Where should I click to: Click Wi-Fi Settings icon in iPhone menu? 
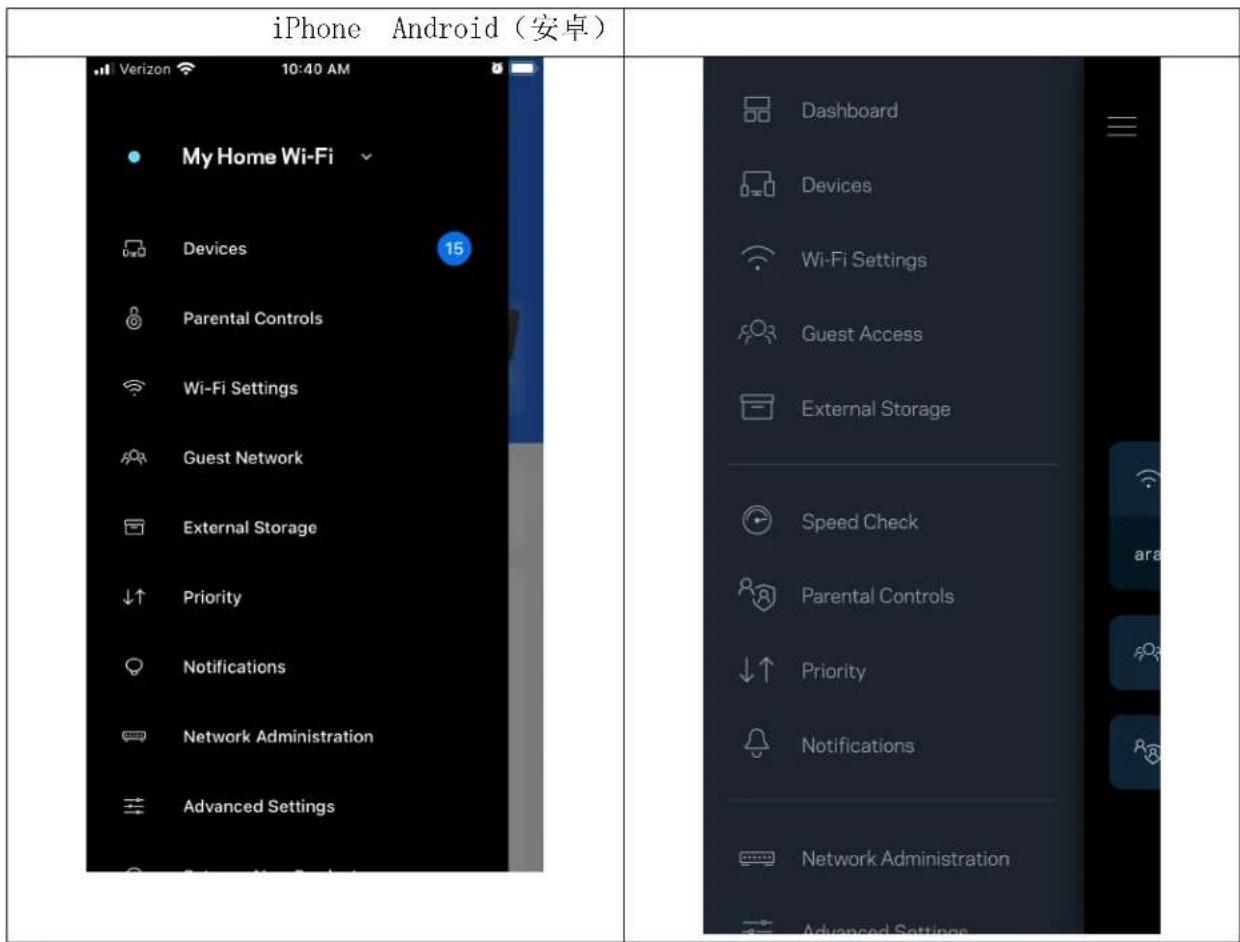[134, 388]
